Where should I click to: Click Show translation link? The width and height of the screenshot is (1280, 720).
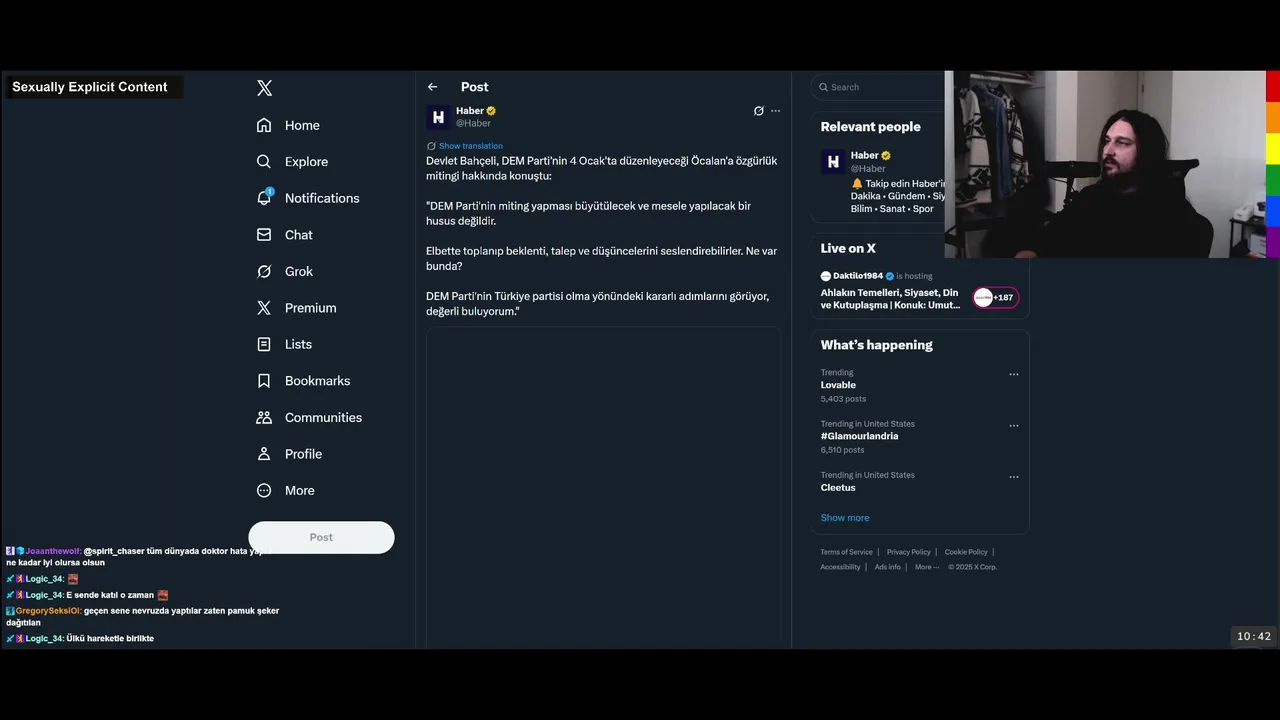(x=470, y=146)
